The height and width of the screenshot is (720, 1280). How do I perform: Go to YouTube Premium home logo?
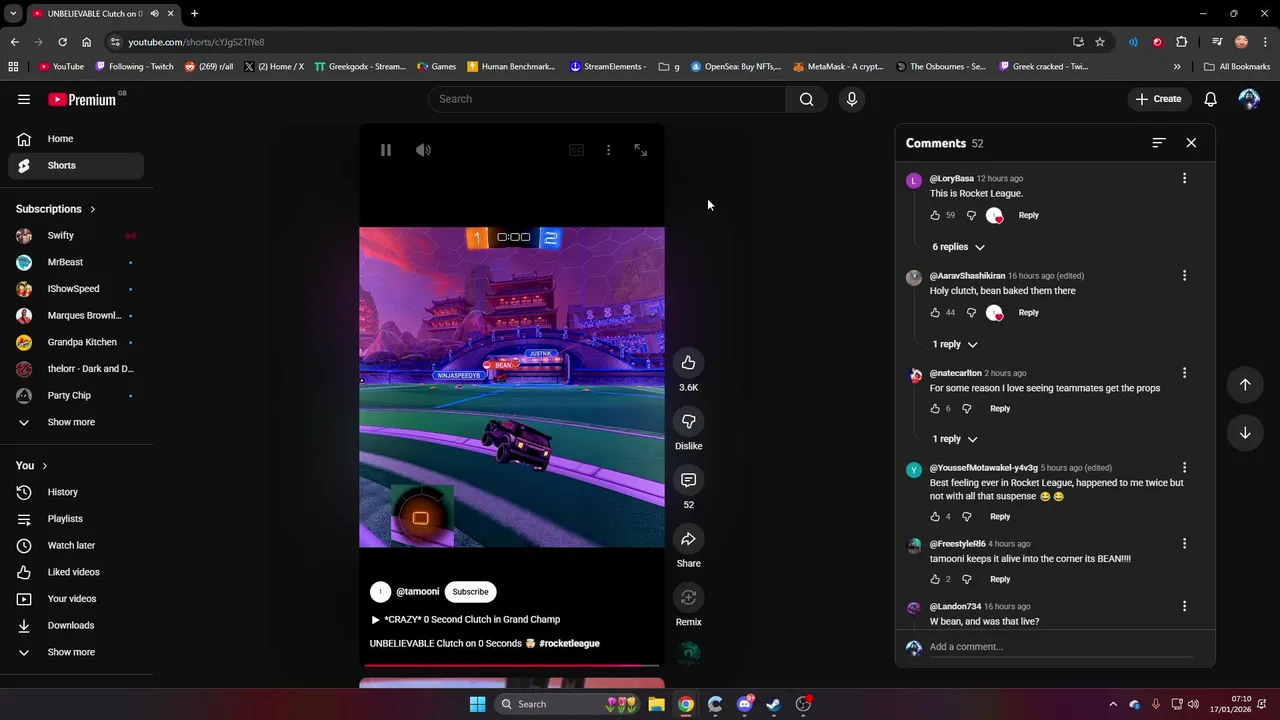[x=83, y=99]
